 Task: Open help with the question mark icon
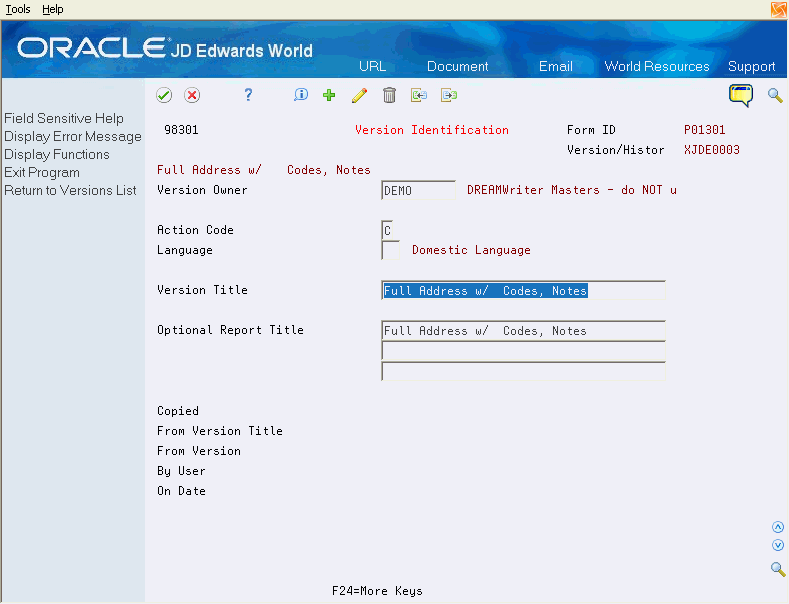pos(248,95)
